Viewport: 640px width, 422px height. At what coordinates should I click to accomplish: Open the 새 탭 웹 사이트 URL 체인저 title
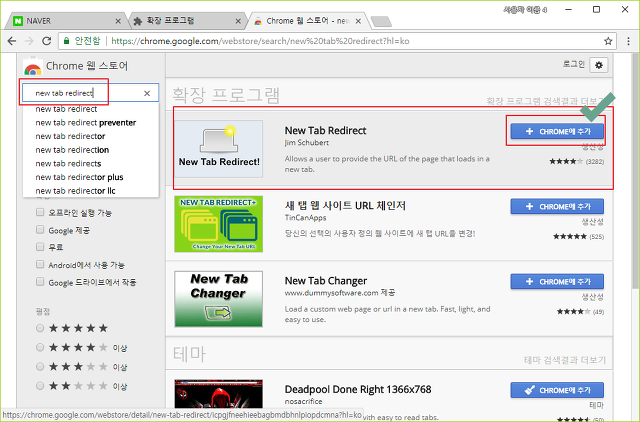(x=345, y=205)
